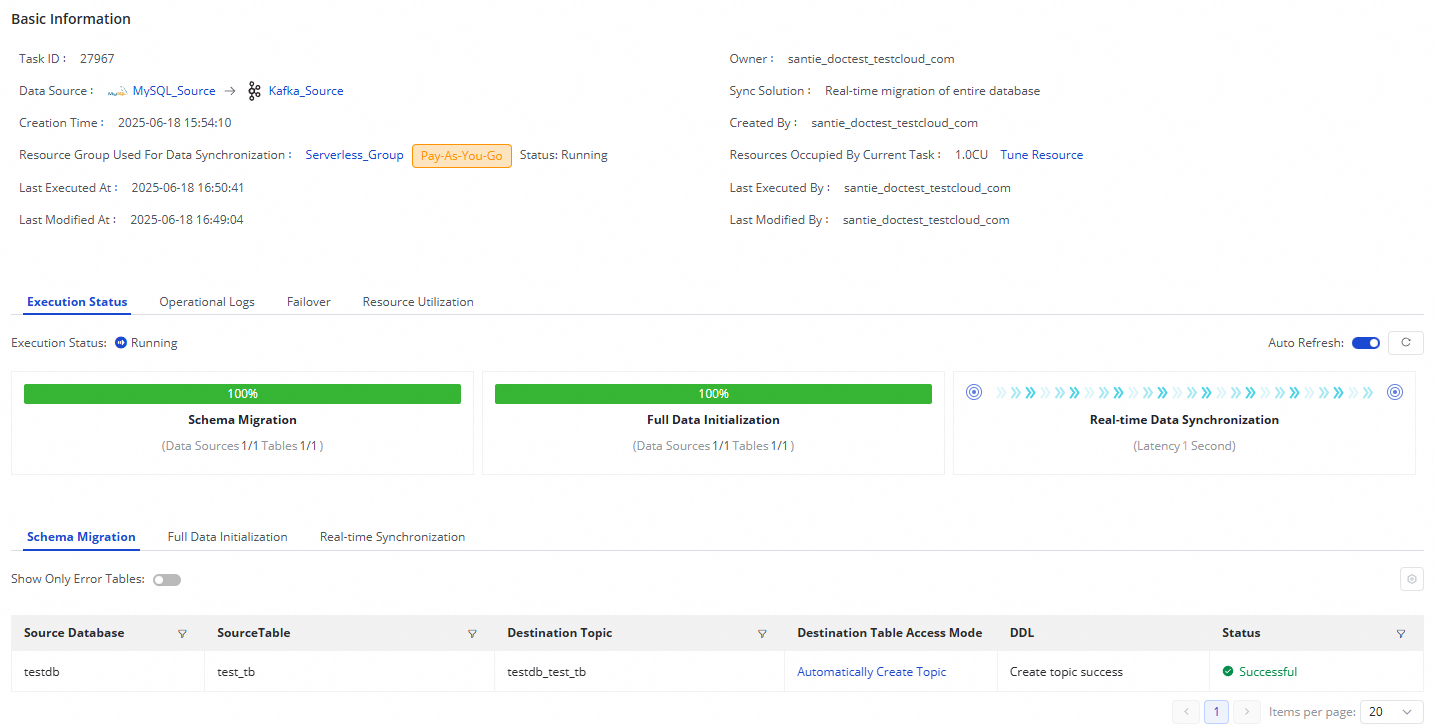1434x728 pixels.
Task: Click the Tune Resource link
Action: click(1042, 155)
